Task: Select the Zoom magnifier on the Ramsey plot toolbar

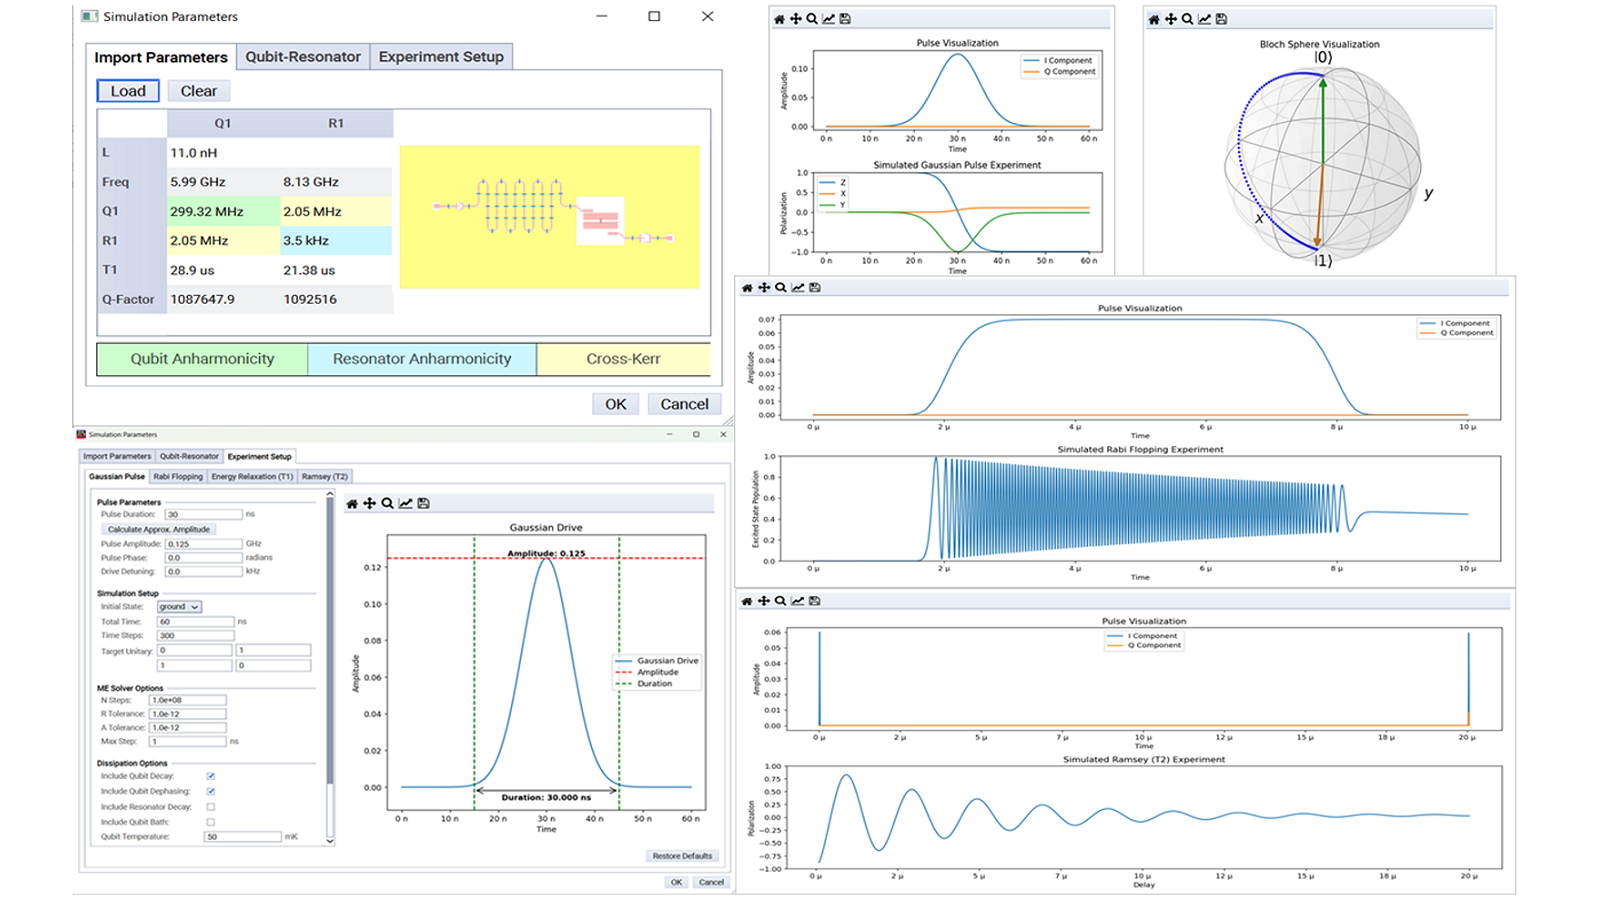Action: [780, 601]
